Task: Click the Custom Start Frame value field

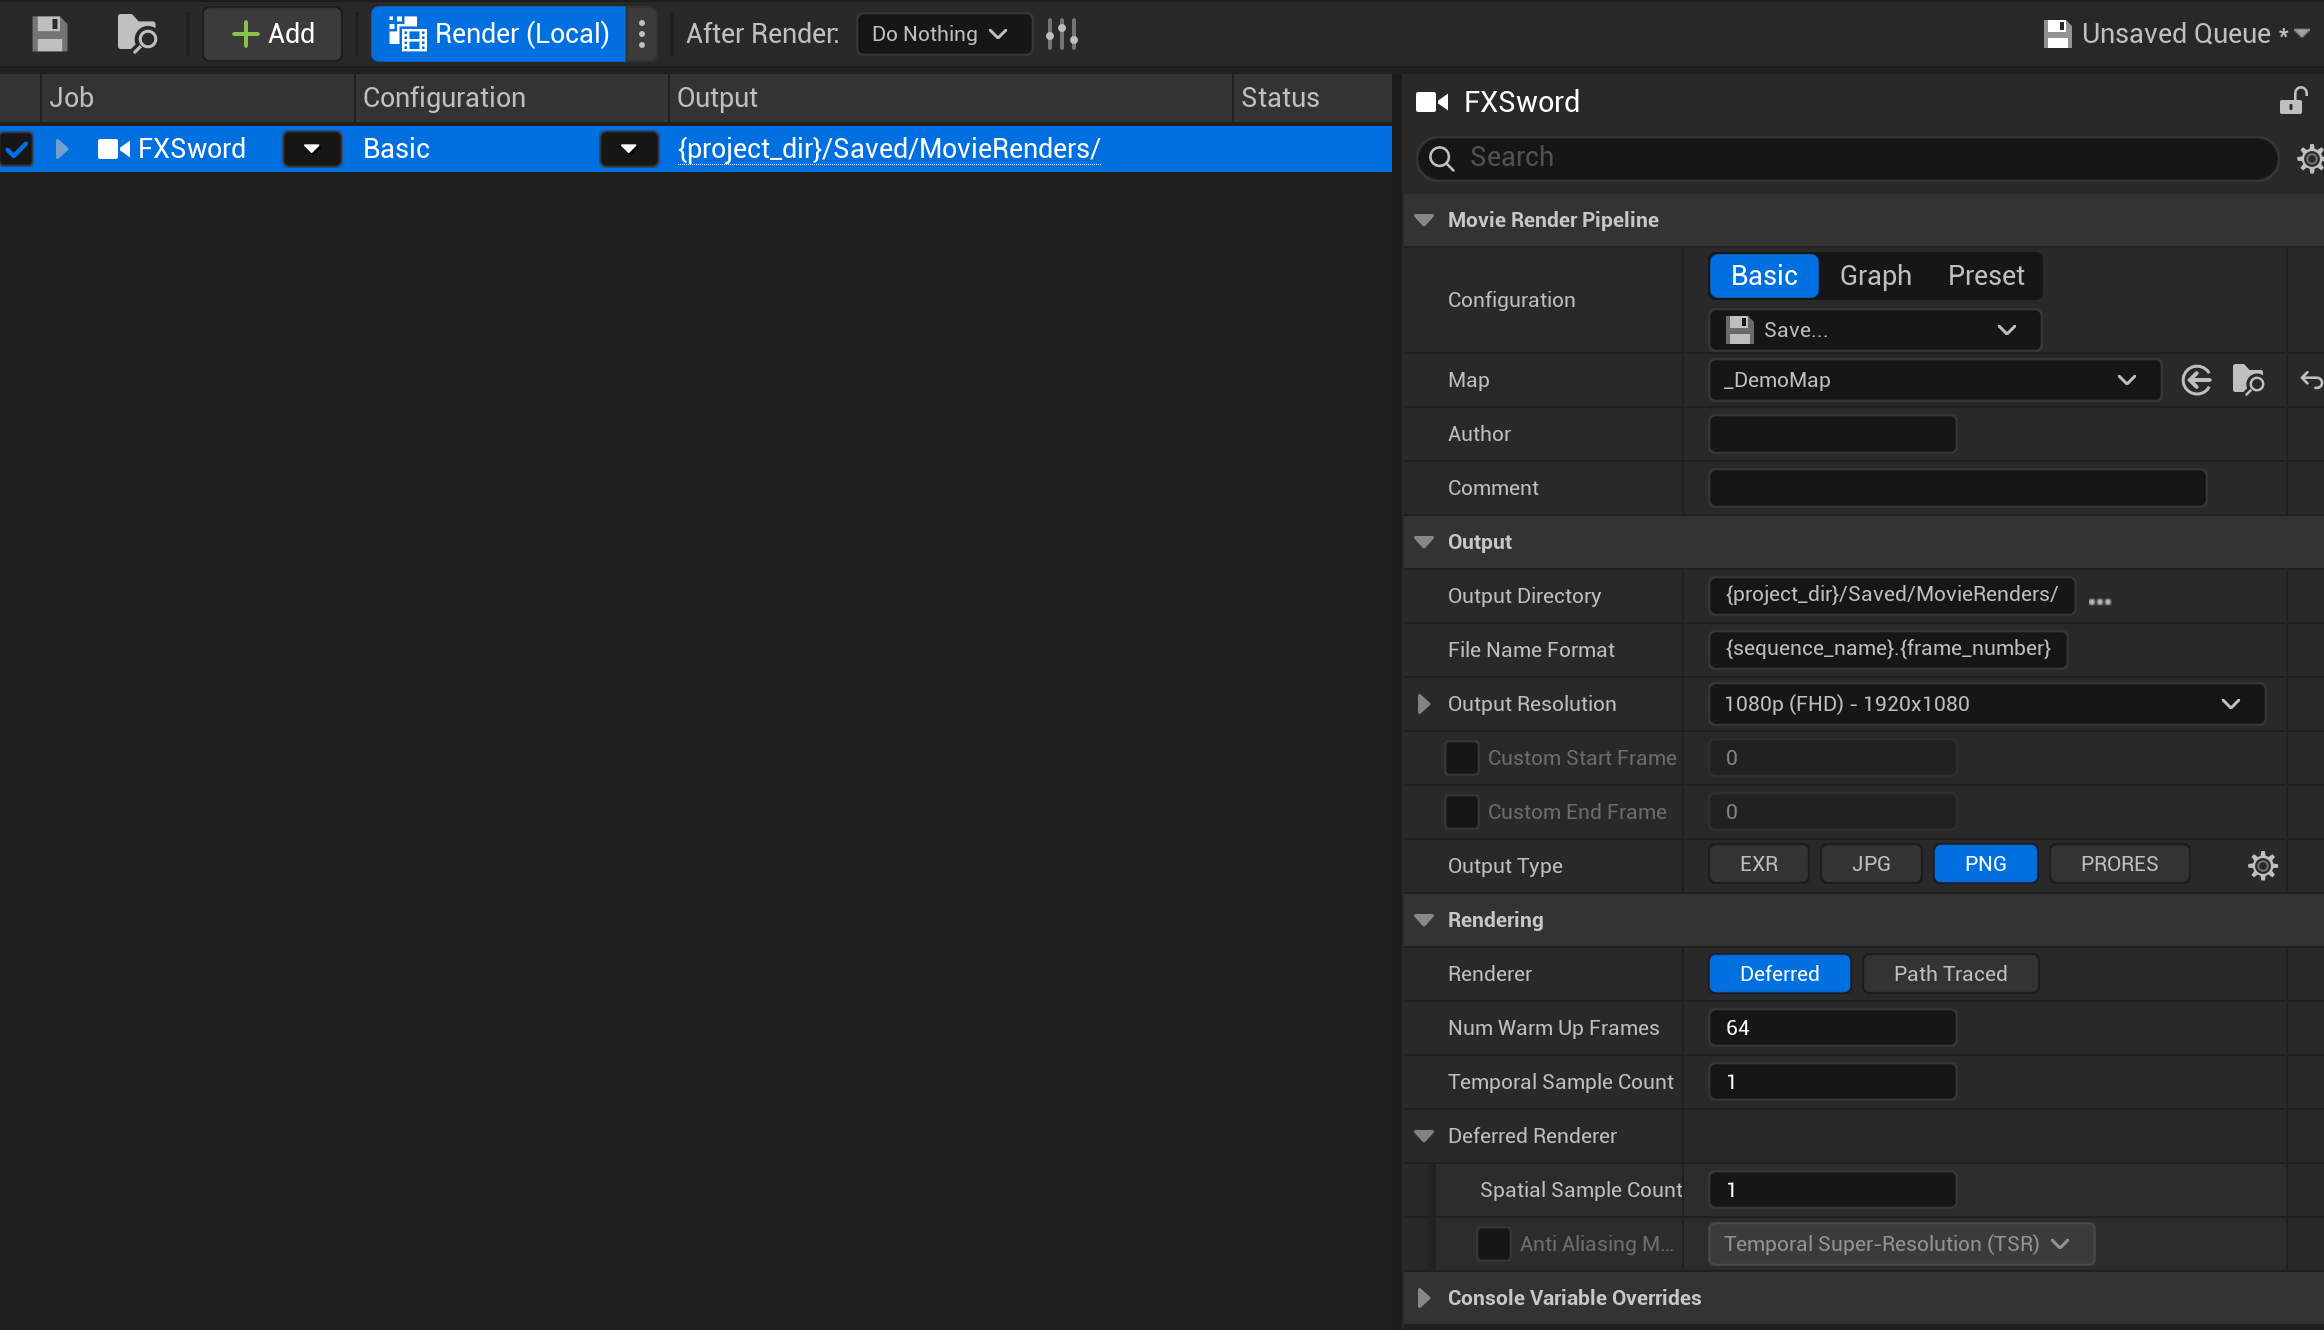Action: [x=1833, y=758]
